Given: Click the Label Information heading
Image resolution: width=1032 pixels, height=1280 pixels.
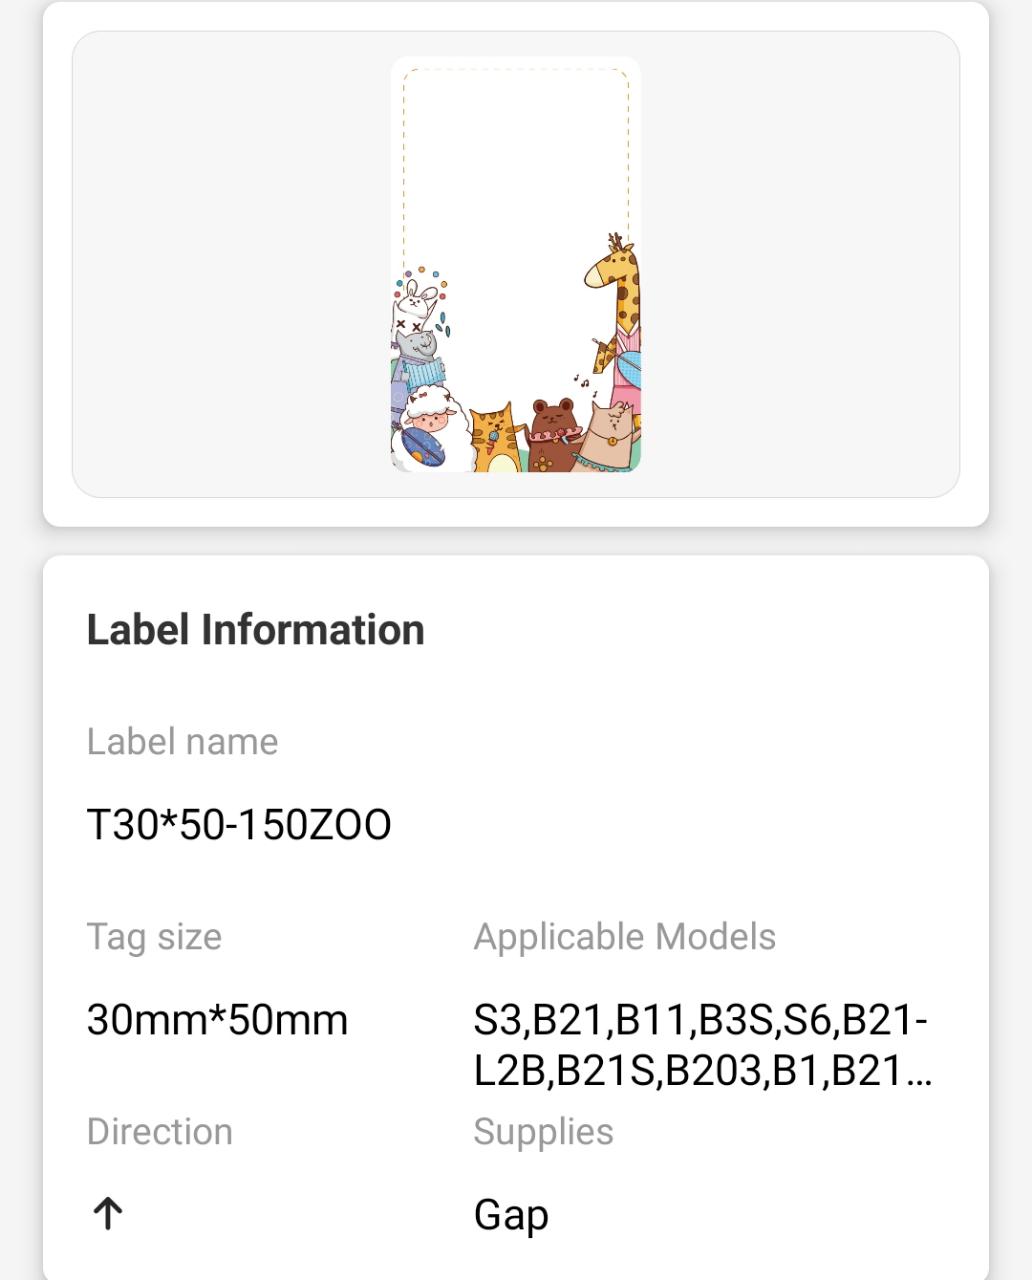Looking at the screenshot, I should (x=255, y=628).
